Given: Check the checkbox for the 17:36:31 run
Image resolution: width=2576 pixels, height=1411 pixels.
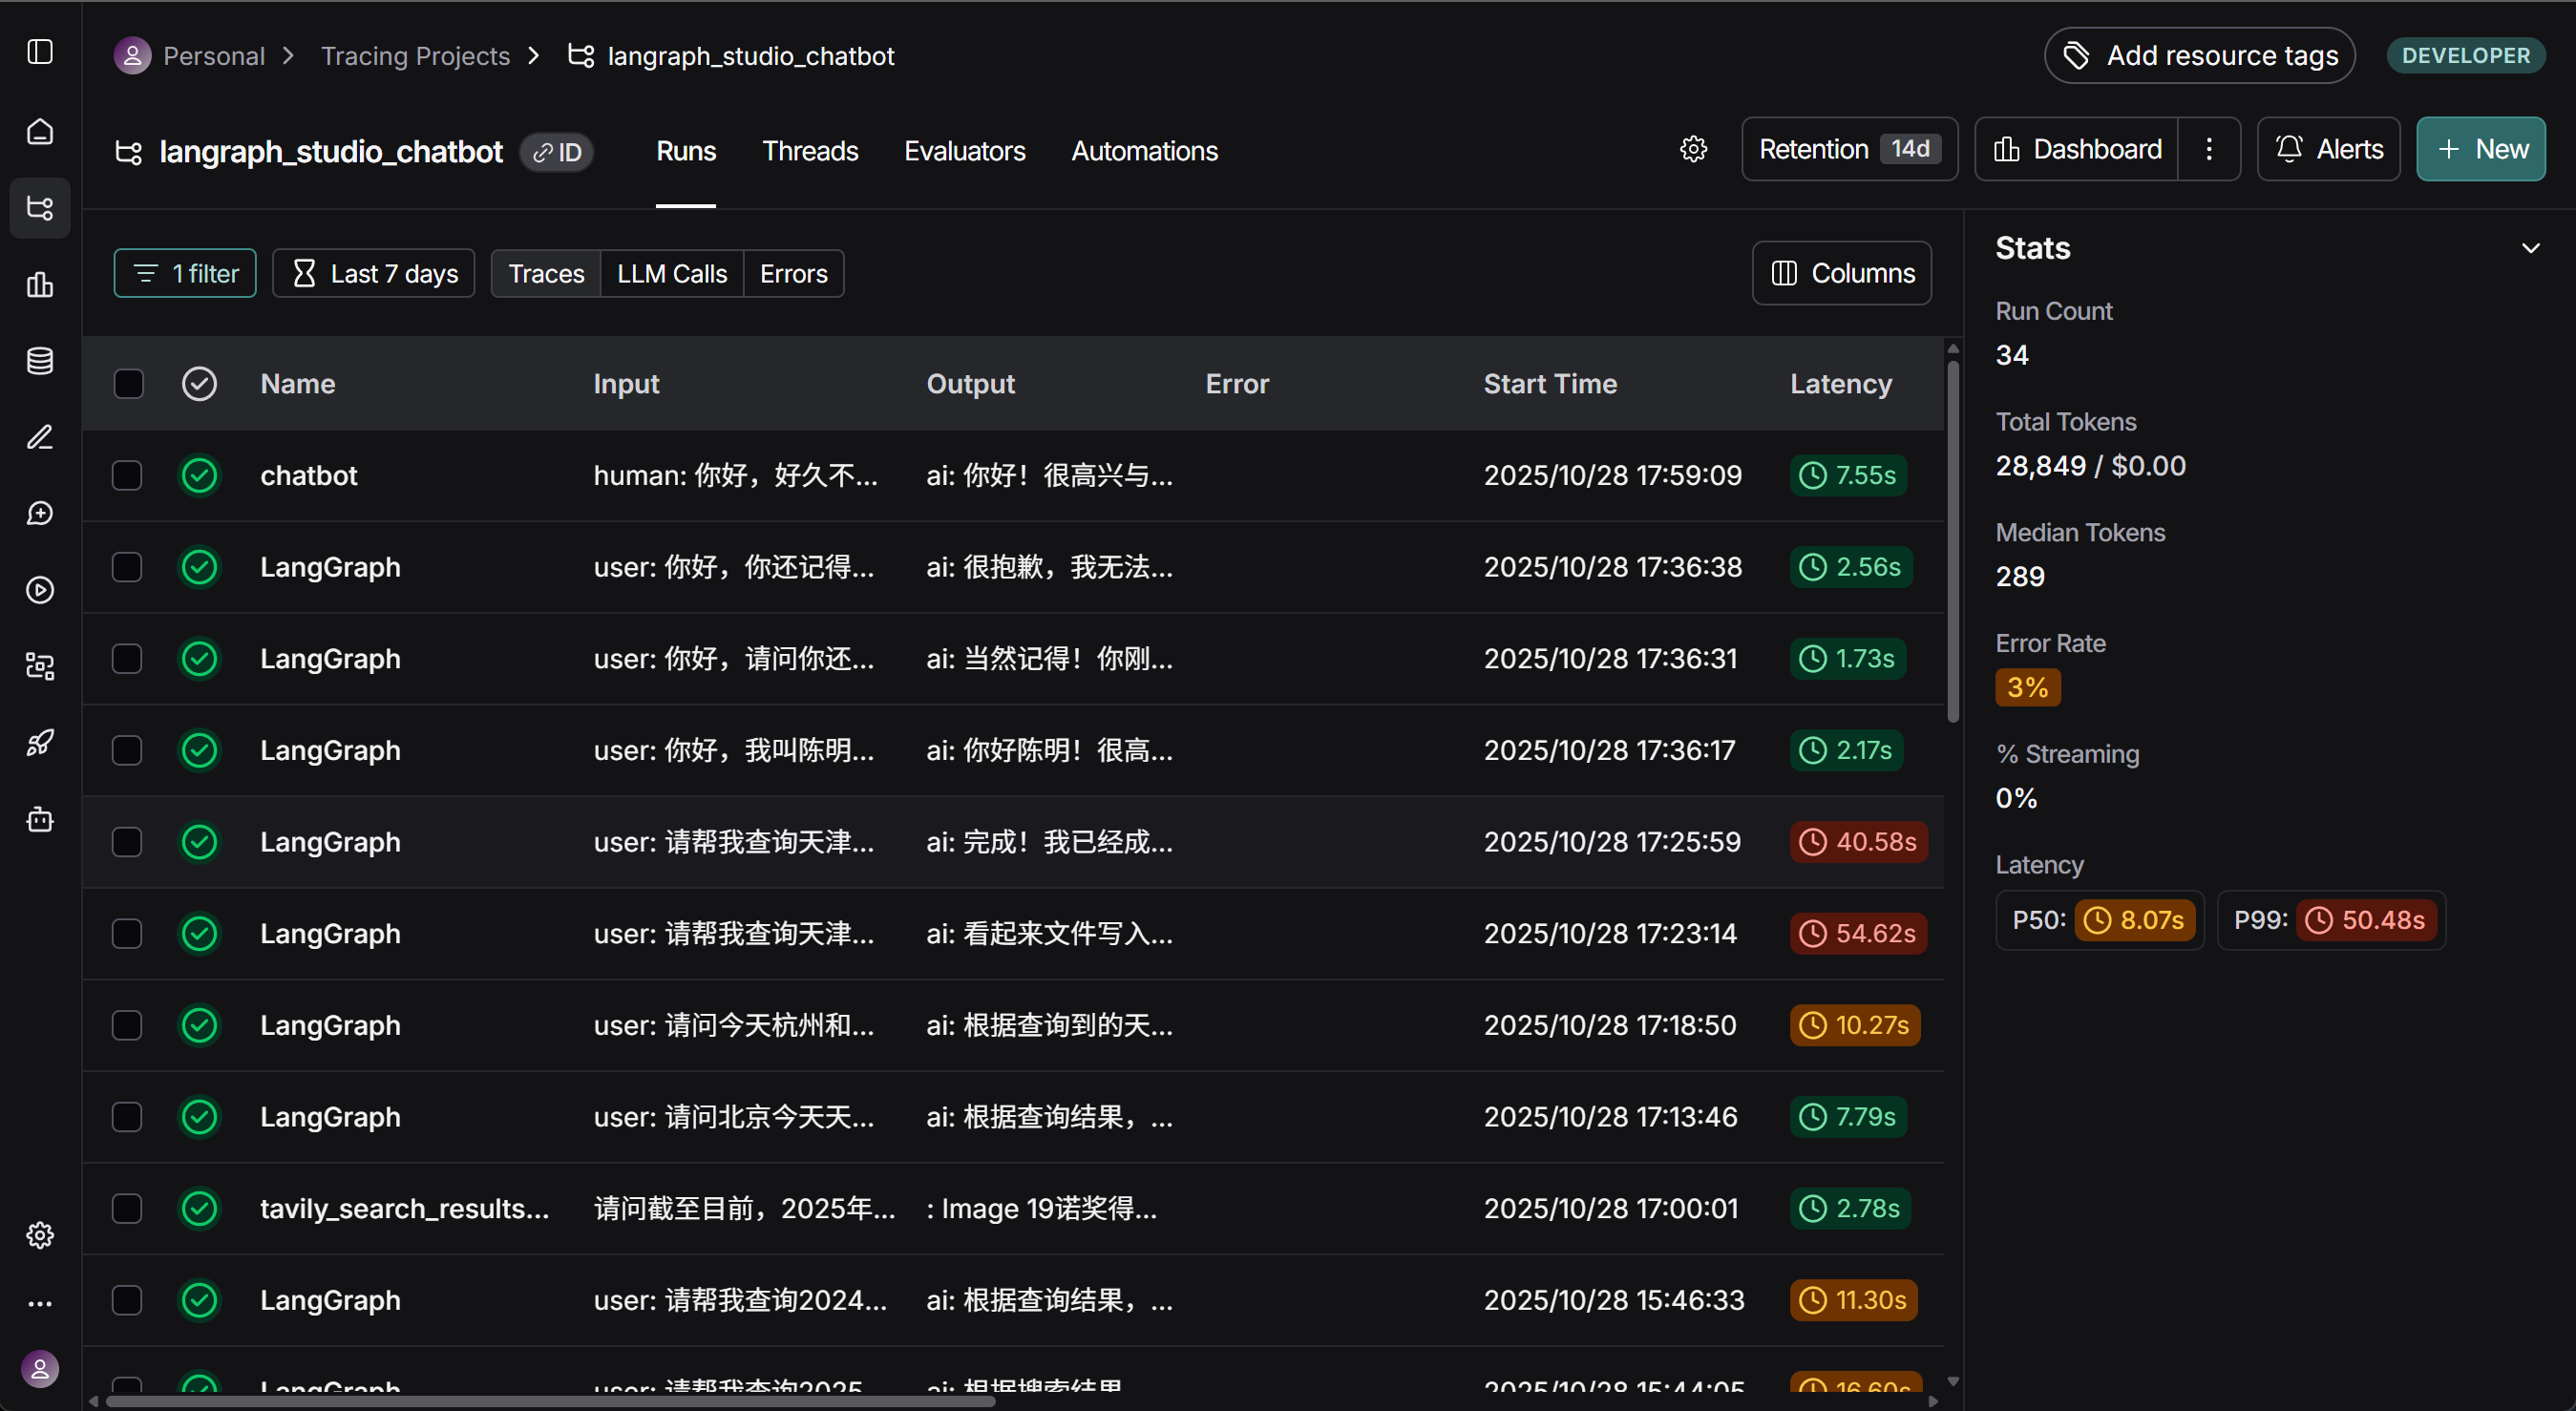Looking at the screenshot, I should pos(127,658).
